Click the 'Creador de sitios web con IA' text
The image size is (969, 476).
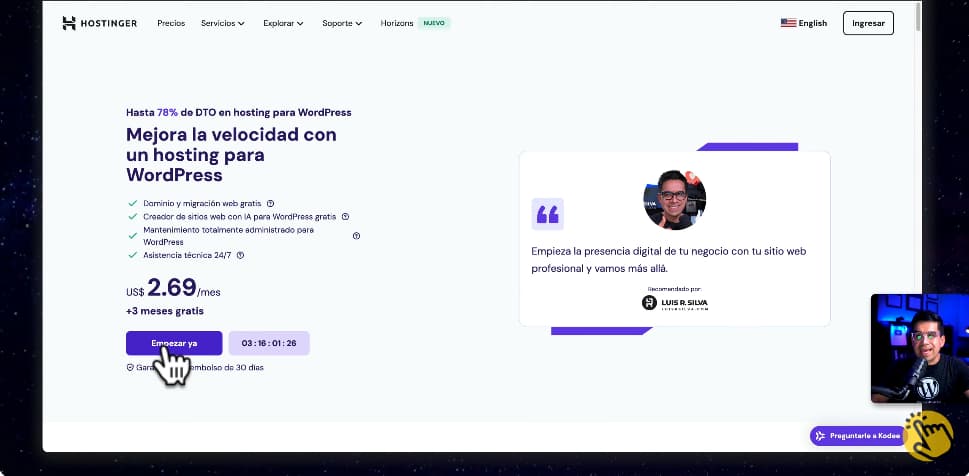point(240,216)
